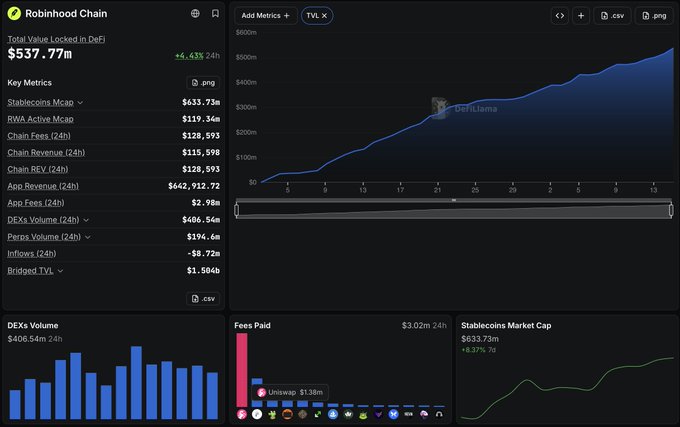
Task: Click the Stablecoins Market Cap card title
Action: click(x=506, y=326)
